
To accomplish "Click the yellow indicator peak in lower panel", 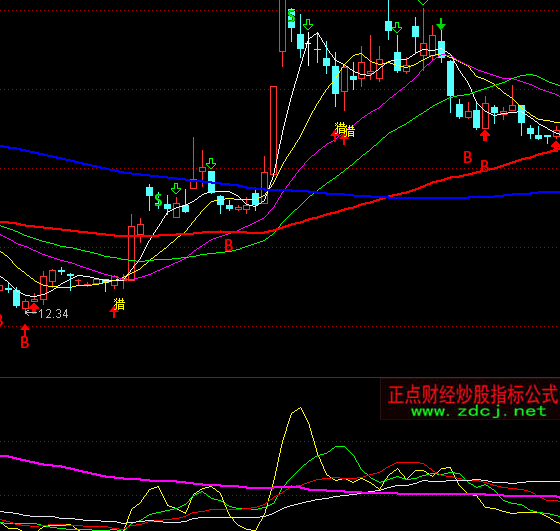I will (x=300, y=408).
